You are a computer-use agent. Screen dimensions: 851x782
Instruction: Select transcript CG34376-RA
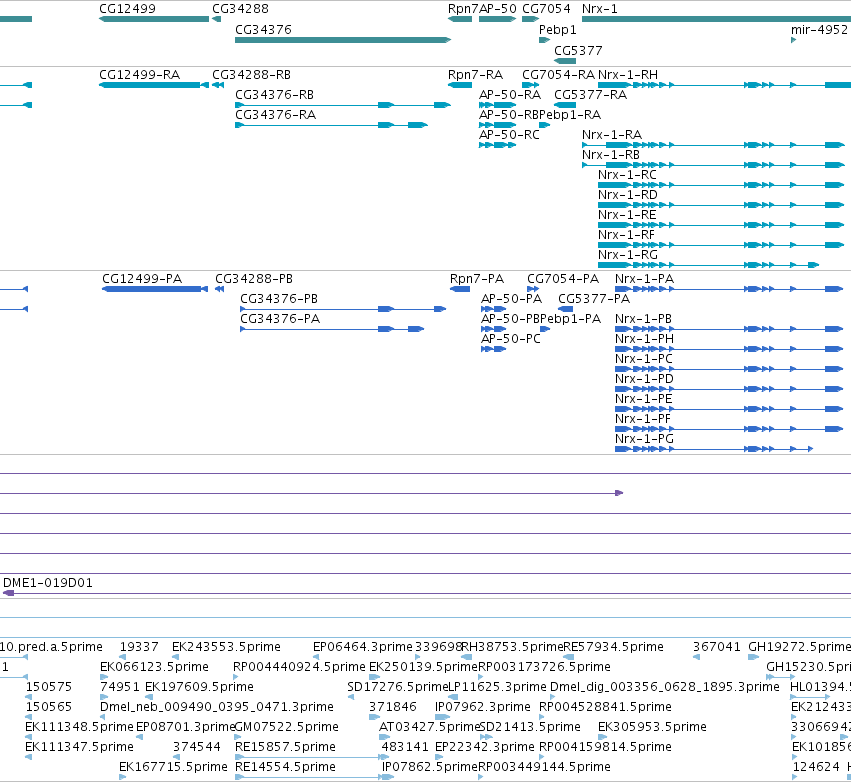tap(275, 115)
